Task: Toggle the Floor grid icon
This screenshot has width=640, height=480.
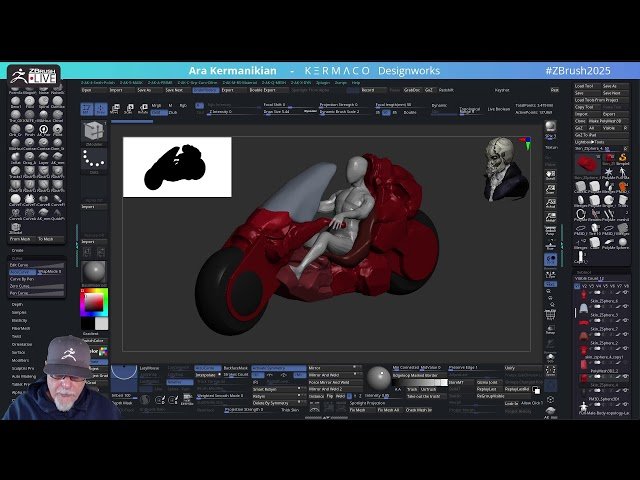Action: point(550,245)
